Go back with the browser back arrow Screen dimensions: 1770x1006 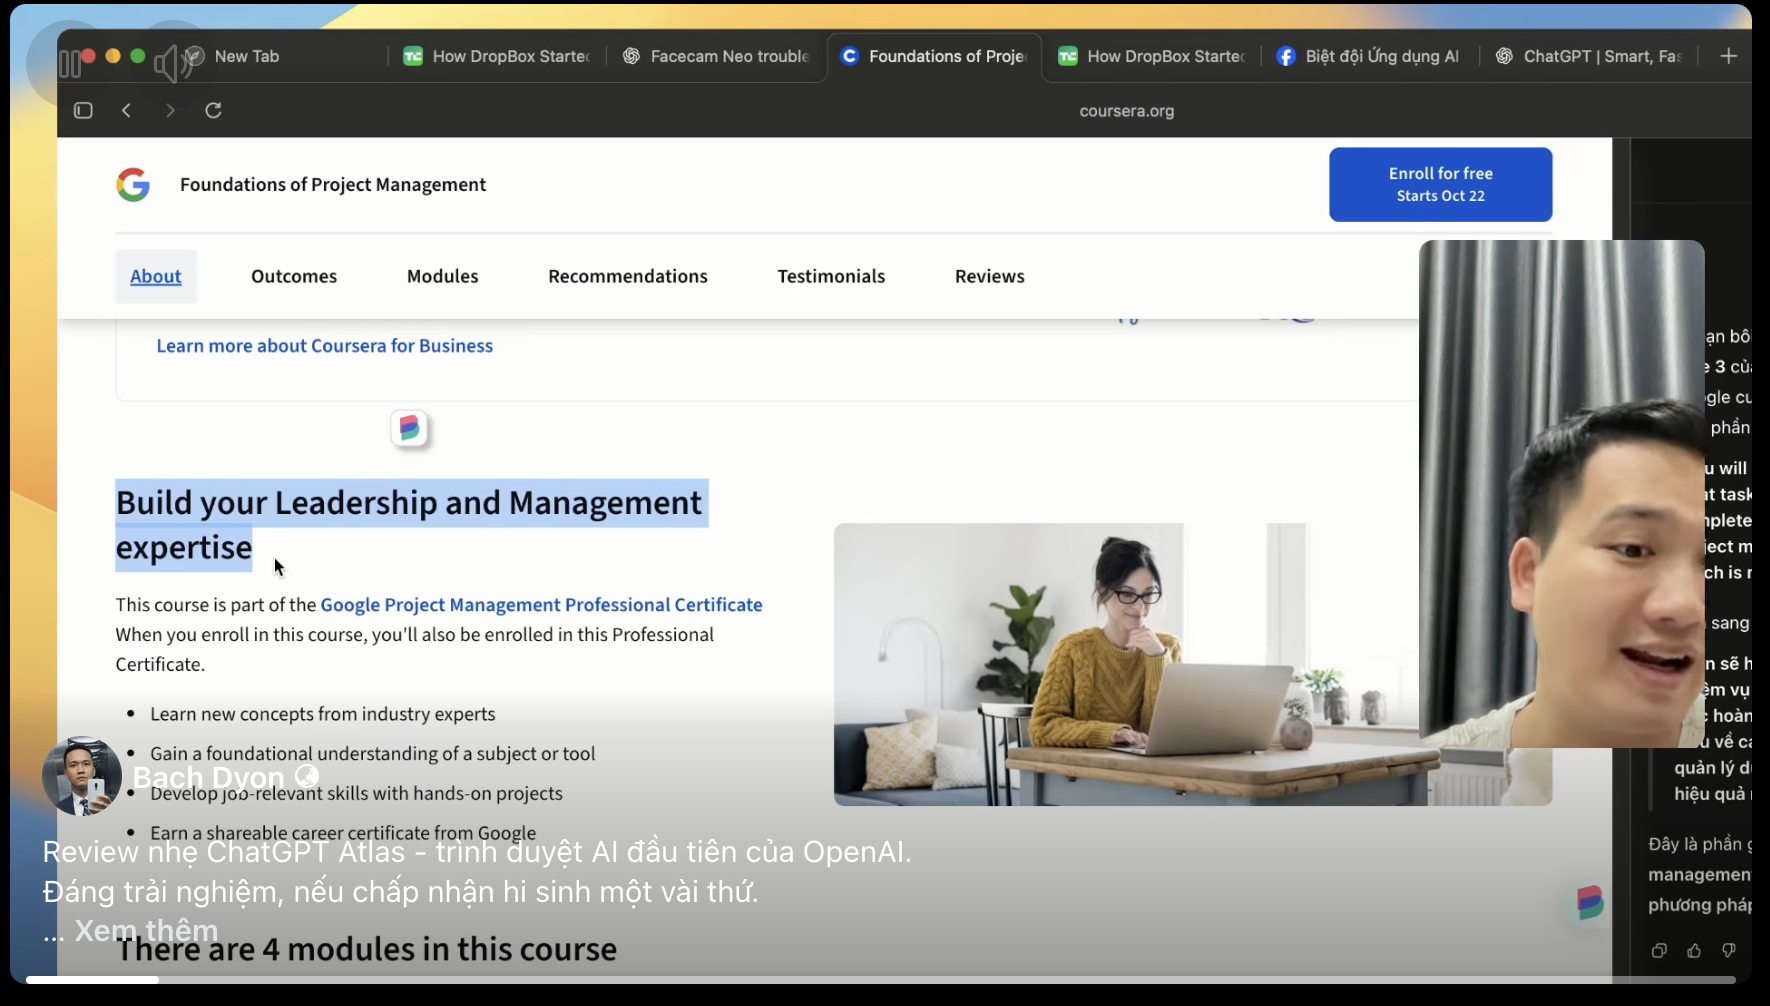[x=126, y=111]
